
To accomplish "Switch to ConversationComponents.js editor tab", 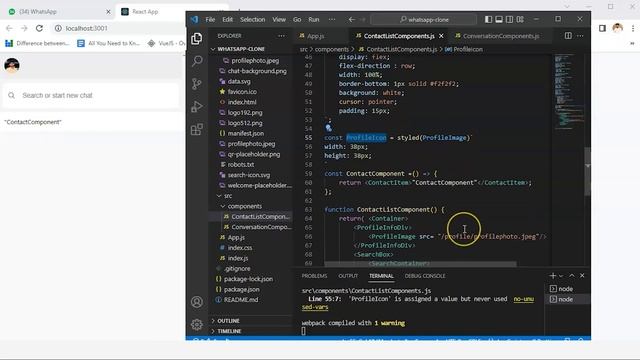I will click(x=501, y=36).
